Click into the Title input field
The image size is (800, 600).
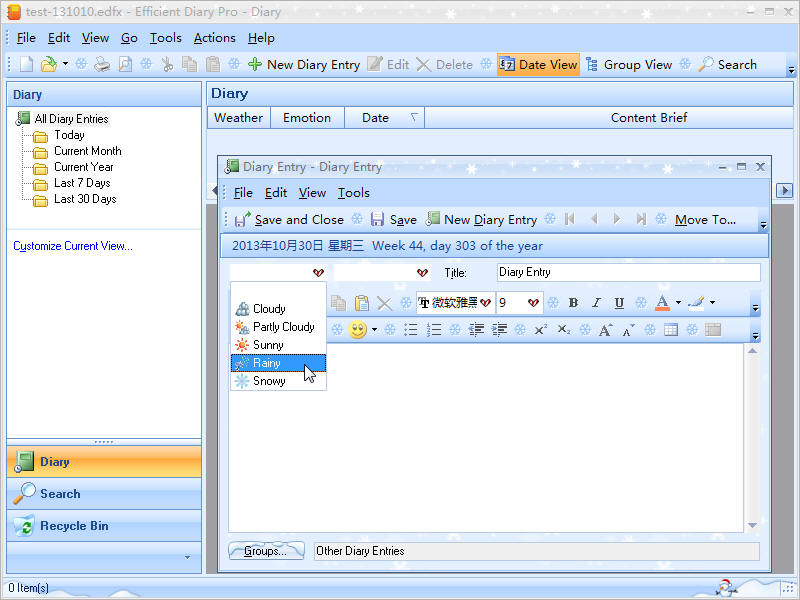[627, 272]
